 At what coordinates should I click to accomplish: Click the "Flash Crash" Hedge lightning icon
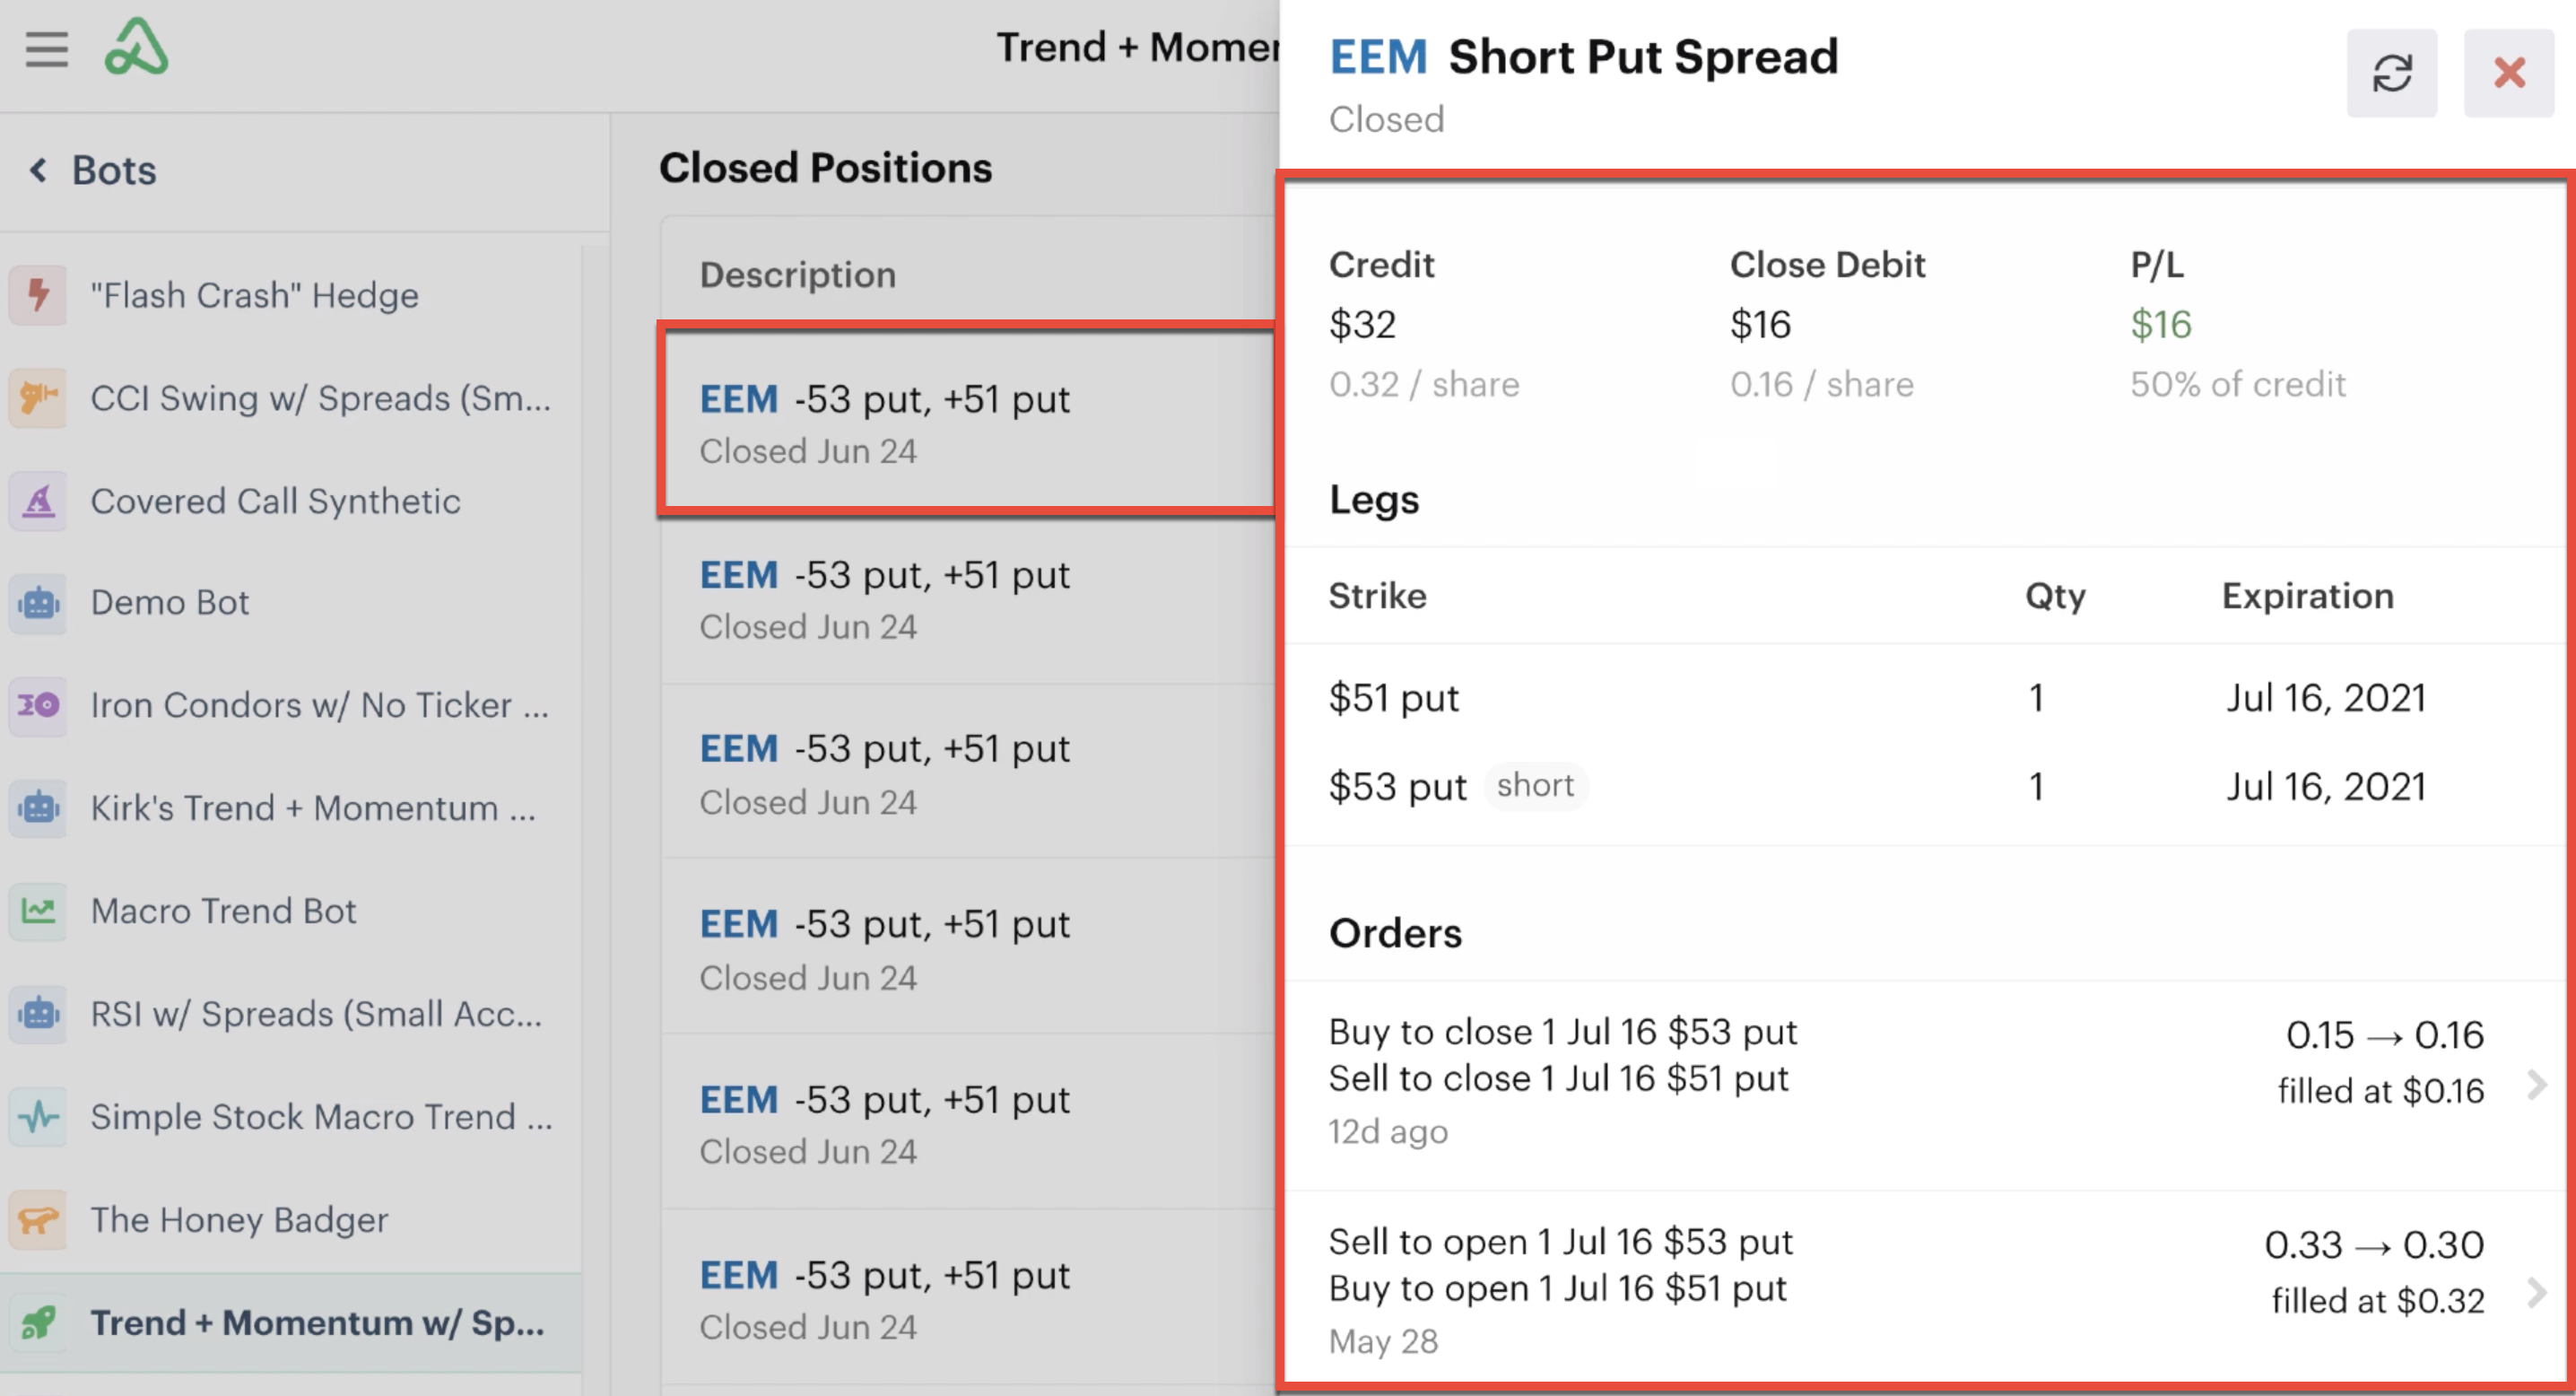pos(39,295)
